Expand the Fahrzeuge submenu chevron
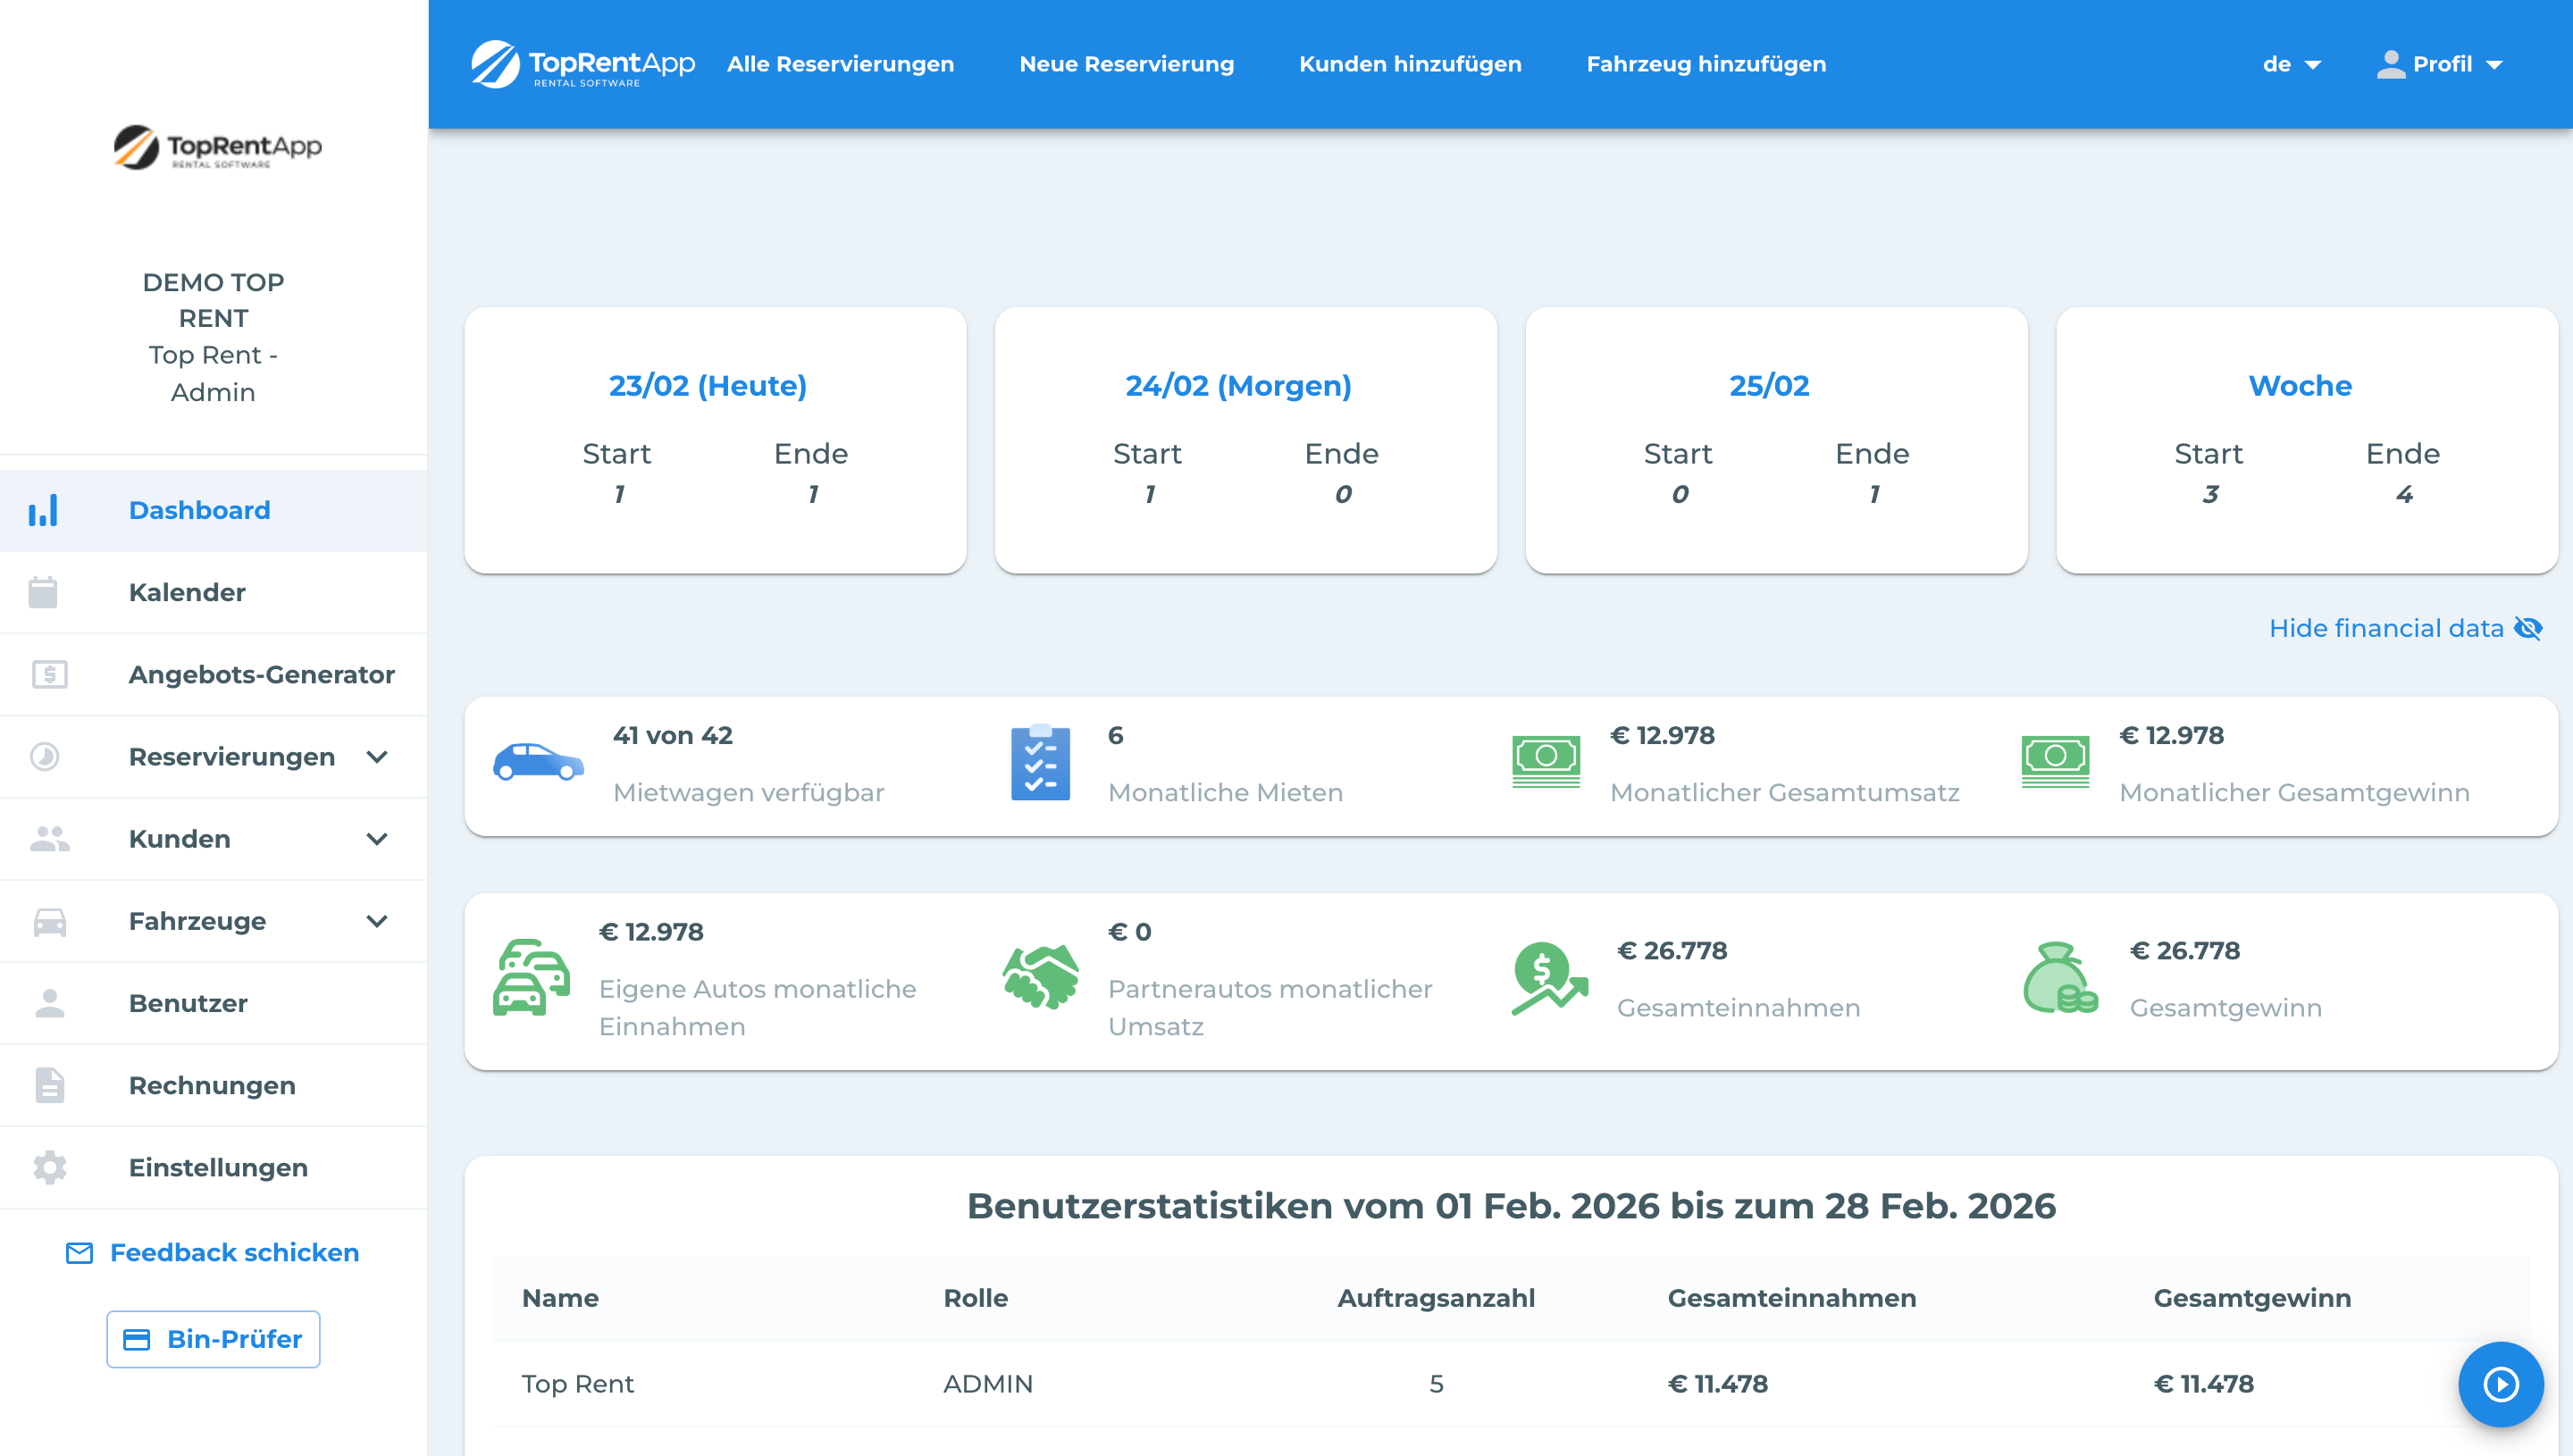This screenshot has height=1456, width=2573. [377, 921]
